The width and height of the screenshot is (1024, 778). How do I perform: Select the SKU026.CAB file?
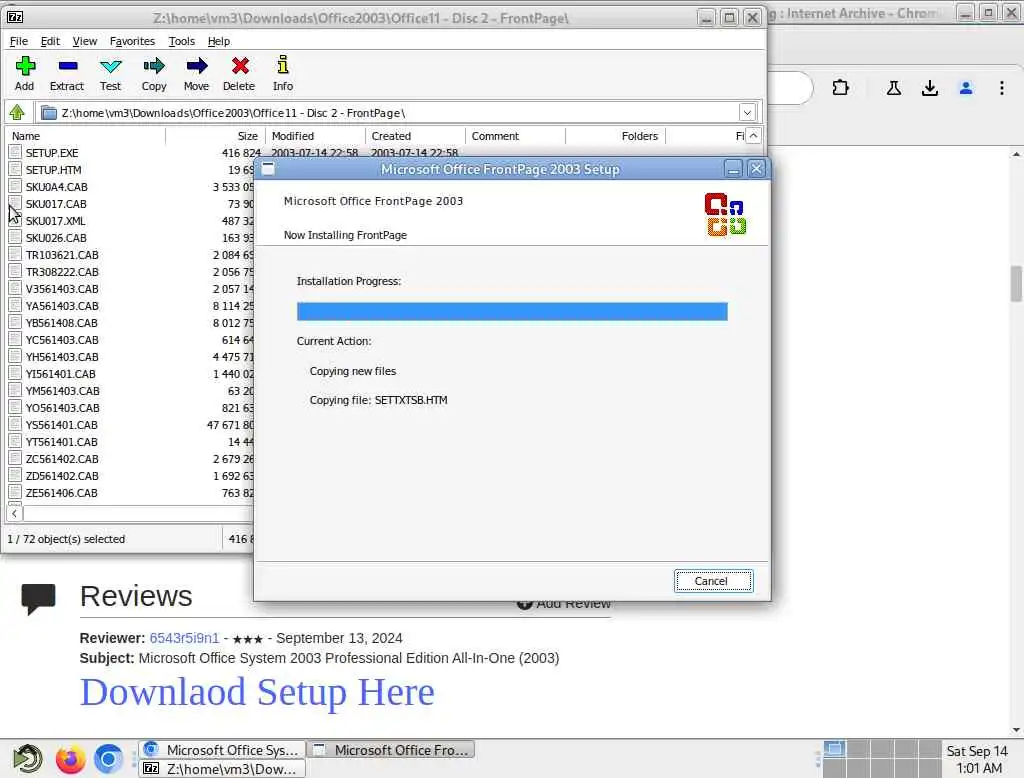pos(56,238)
